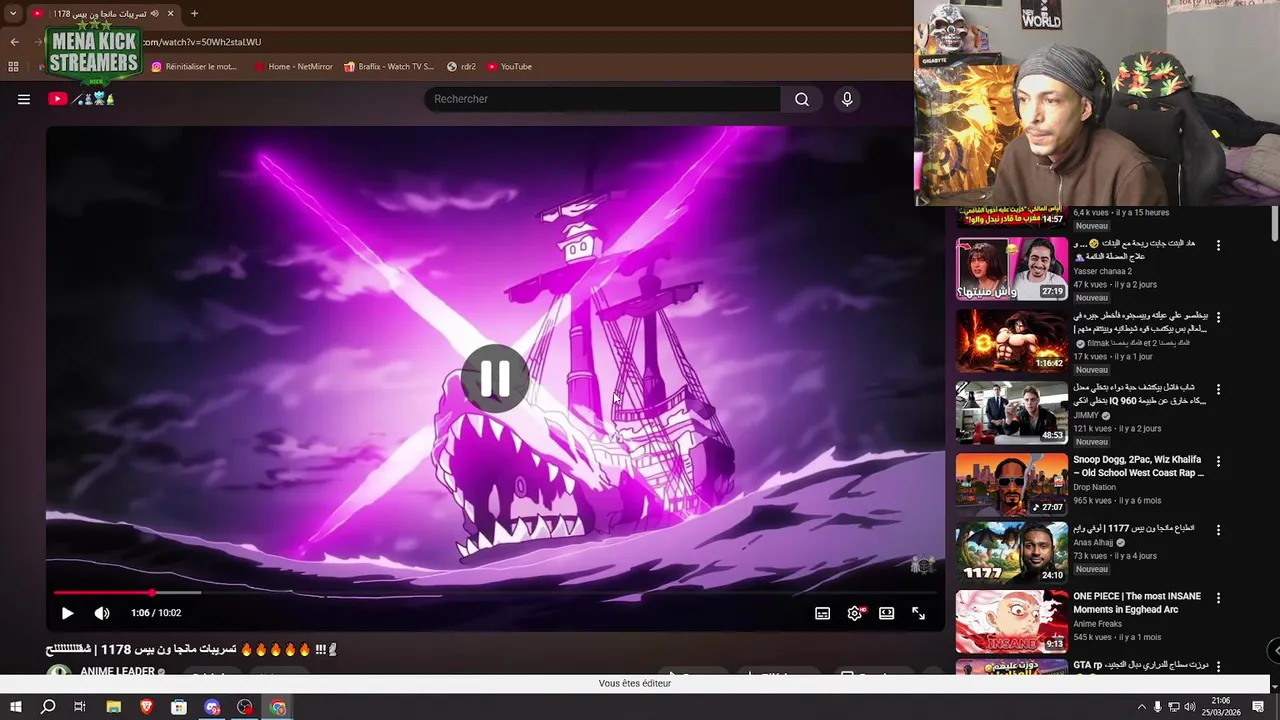This screenshot has height=720, width=1280.
Task: Select the active YouTube browser tab
Action: click(103, 14)
